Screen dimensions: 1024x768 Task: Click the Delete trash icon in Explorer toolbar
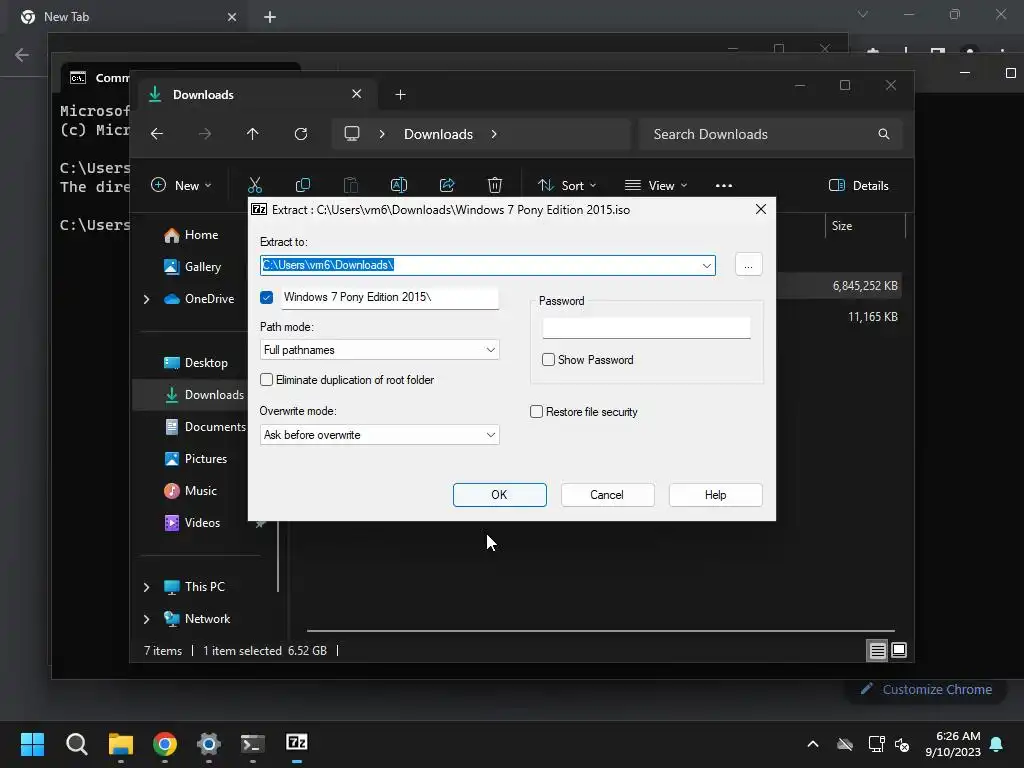pyautogui.click(x=495, y=185)
